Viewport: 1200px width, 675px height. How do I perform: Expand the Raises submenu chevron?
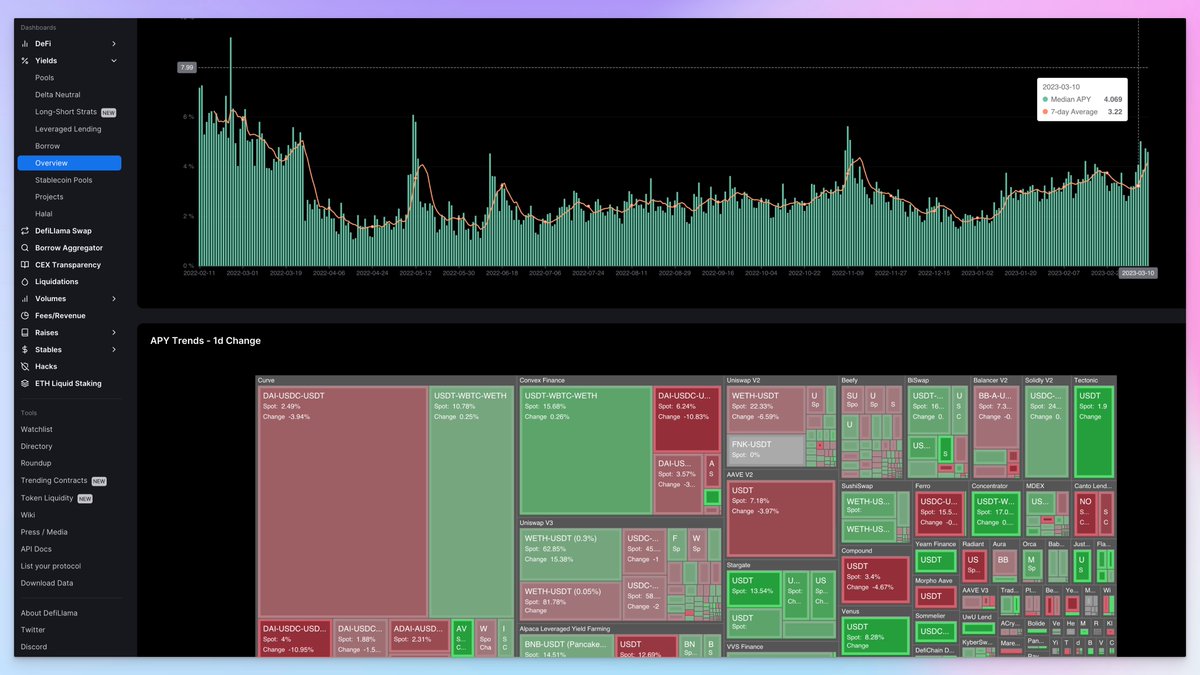point(114,333)
